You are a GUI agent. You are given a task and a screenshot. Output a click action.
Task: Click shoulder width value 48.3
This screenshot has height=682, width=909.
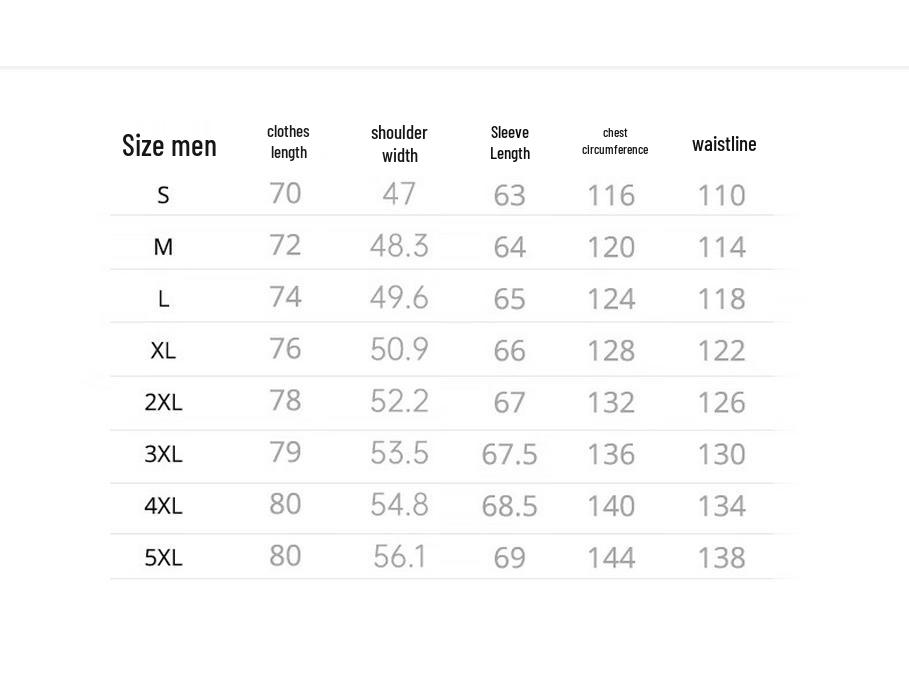pos(399,246)
